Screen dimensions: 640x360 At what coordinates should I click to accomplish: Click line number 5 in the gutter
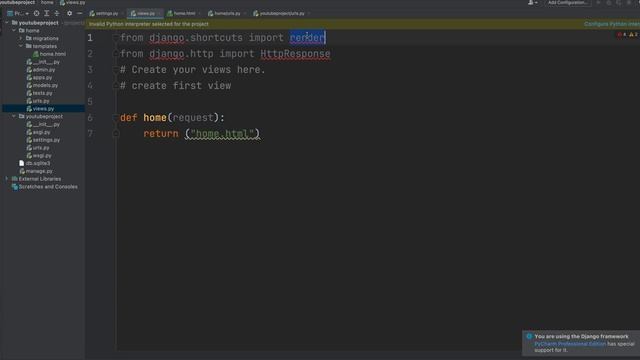[x=90, y=102]
